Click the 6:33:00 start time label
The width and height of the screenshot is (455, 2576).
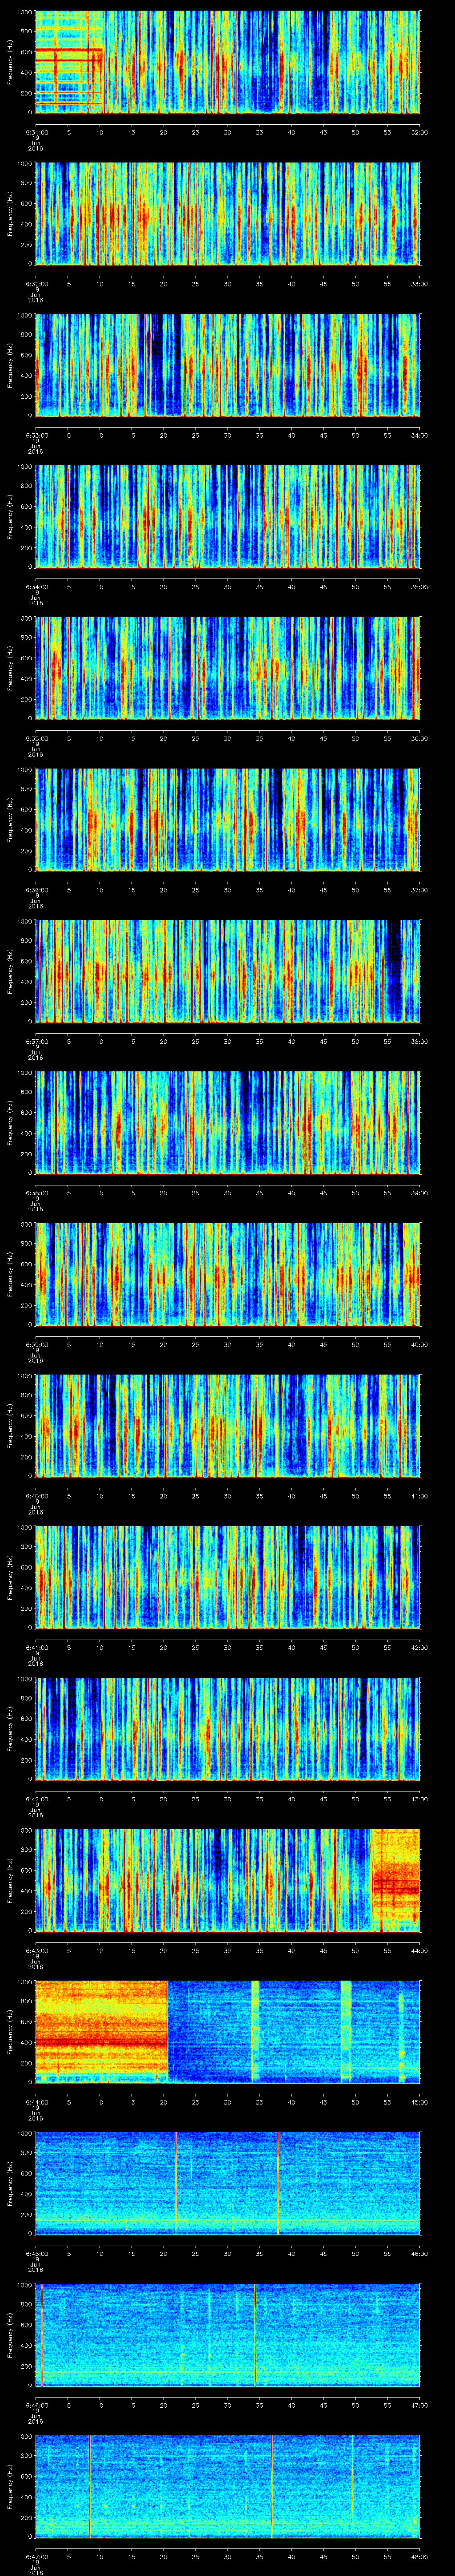point(36,435)
